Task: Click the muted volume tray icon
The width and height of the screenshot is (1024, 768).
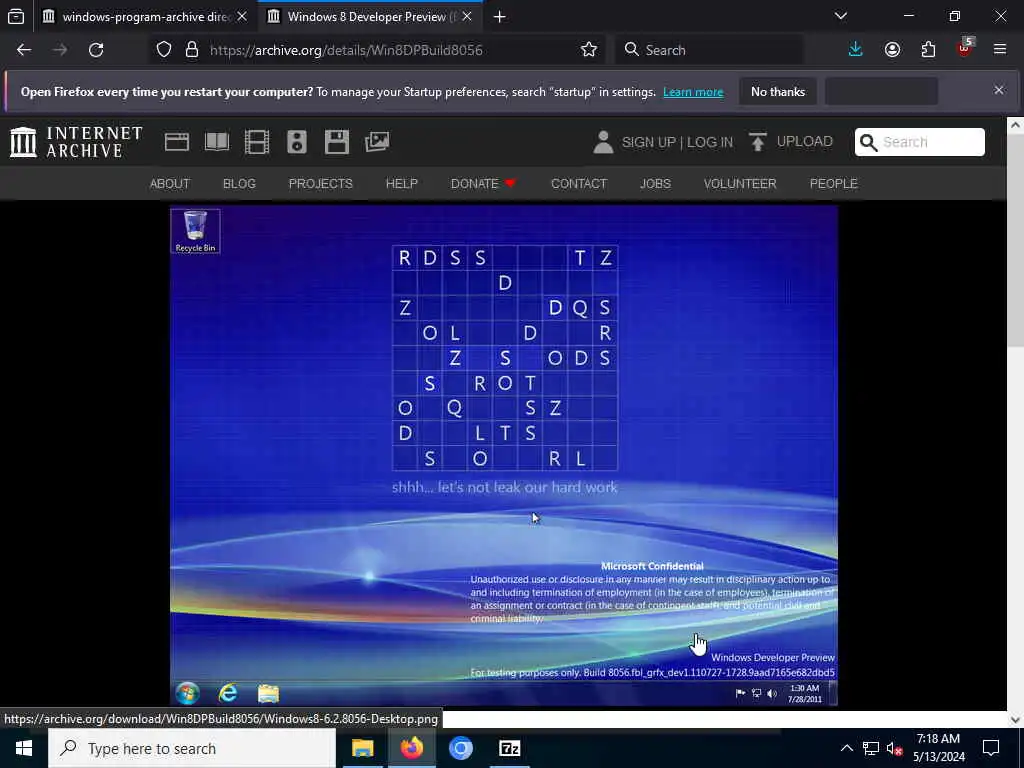Action: pyautogui.click(x=894, y=748)
